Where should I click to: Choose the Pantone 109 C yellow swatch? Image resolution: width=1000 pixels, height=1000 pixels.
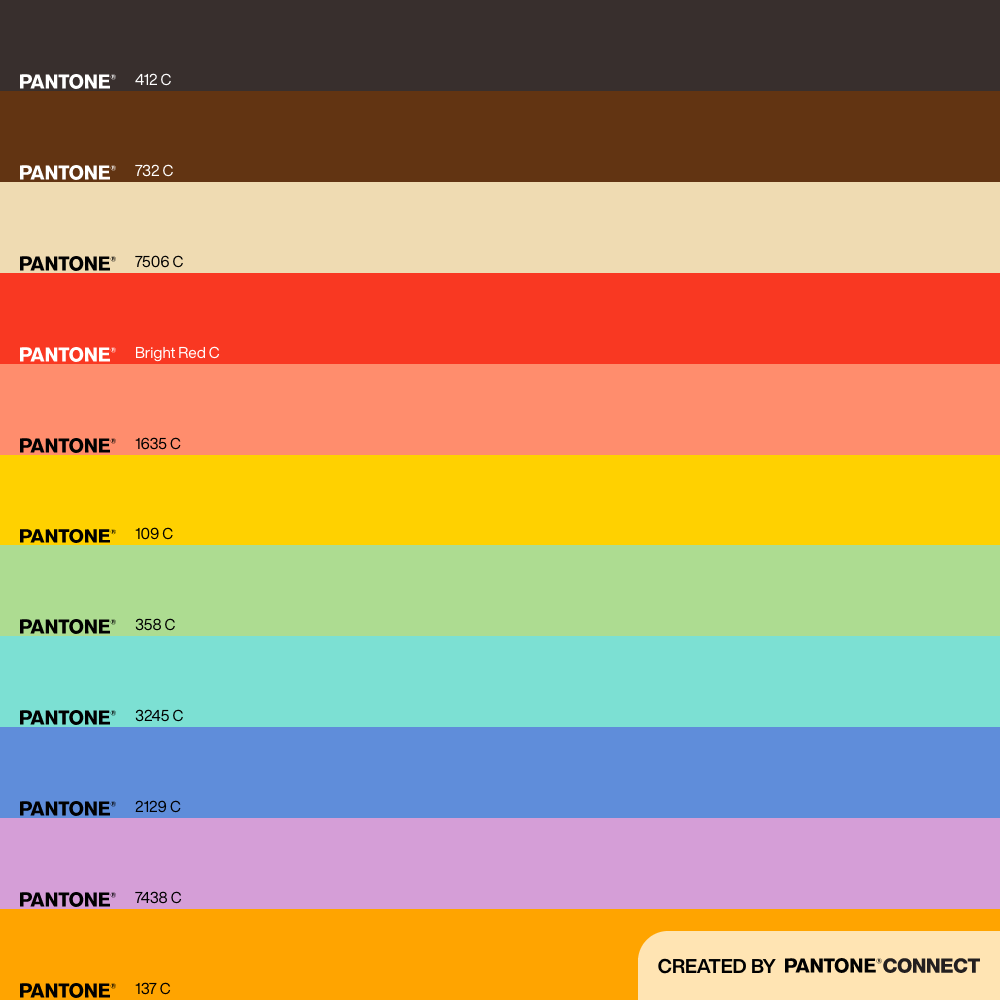point(500,500)
